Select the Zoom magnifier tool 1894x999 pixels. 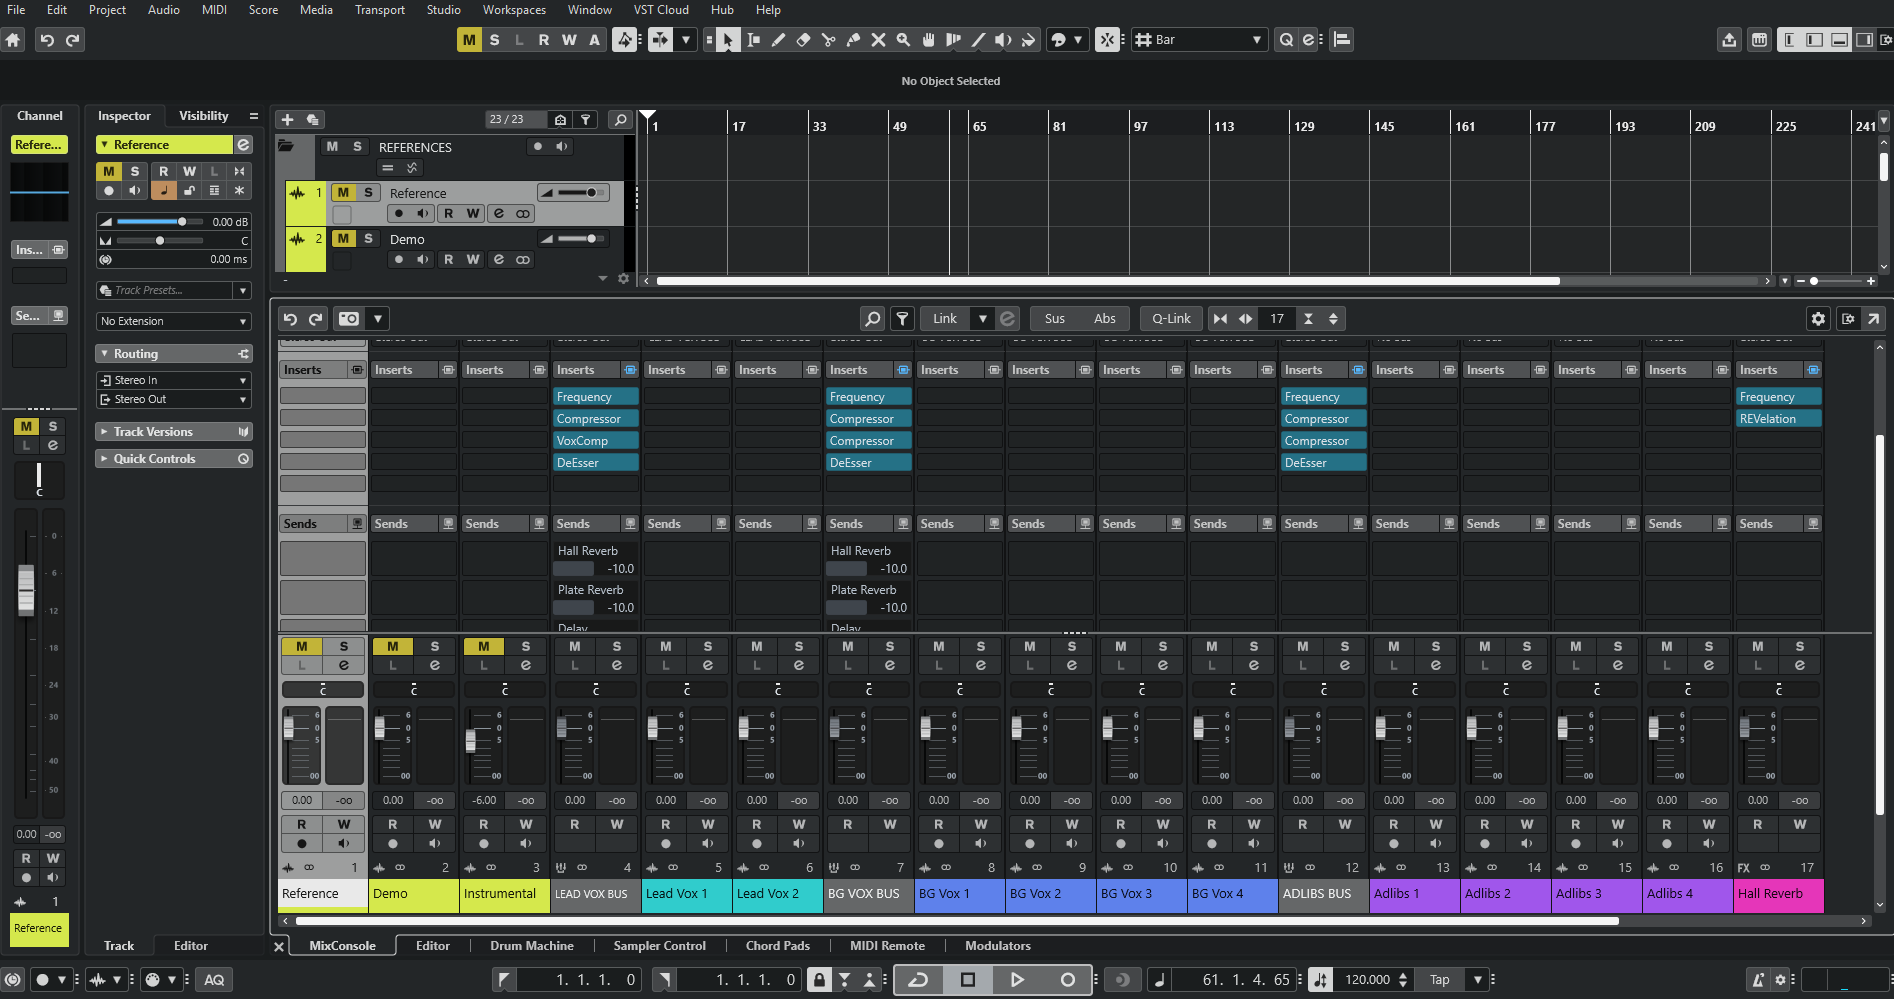pos(903,40)
